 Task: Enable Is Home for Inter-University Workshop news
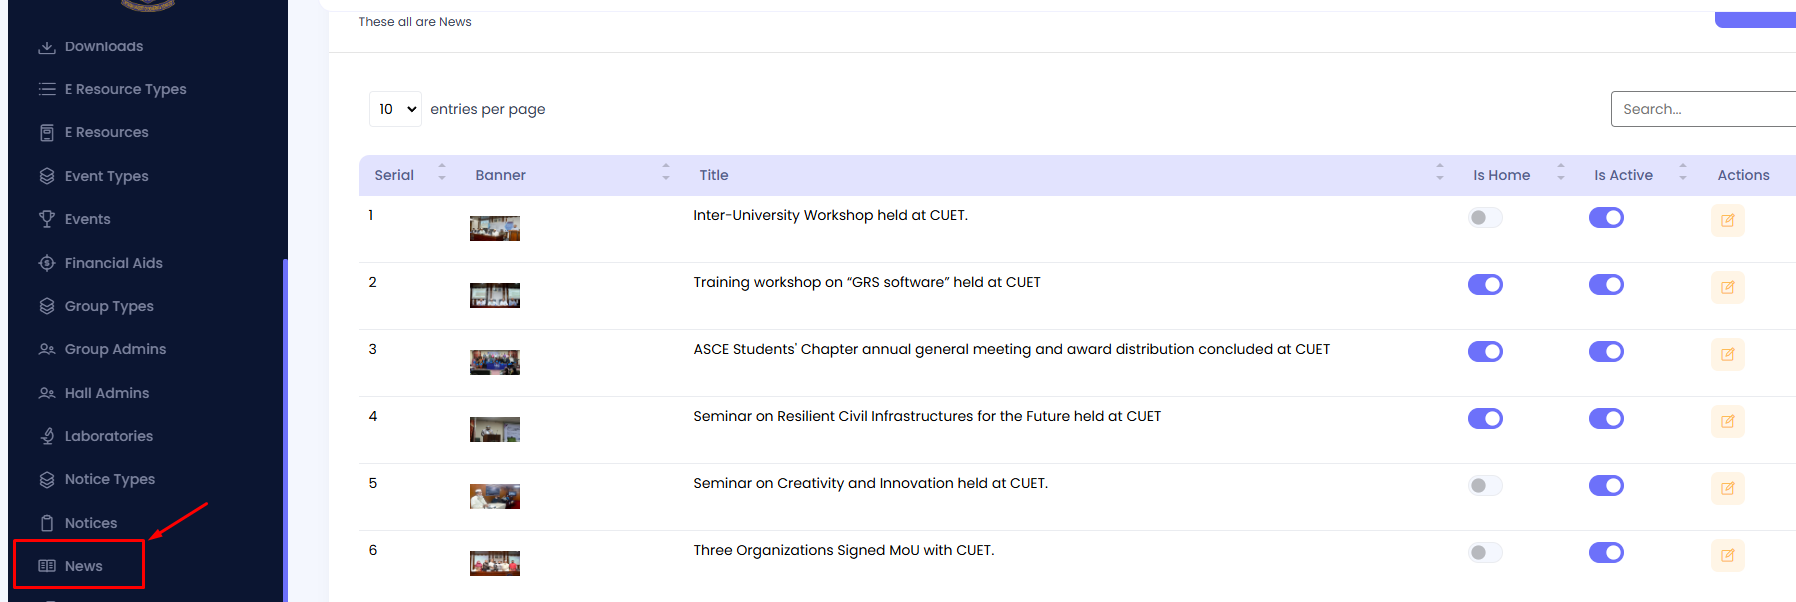coord(1485,218)
